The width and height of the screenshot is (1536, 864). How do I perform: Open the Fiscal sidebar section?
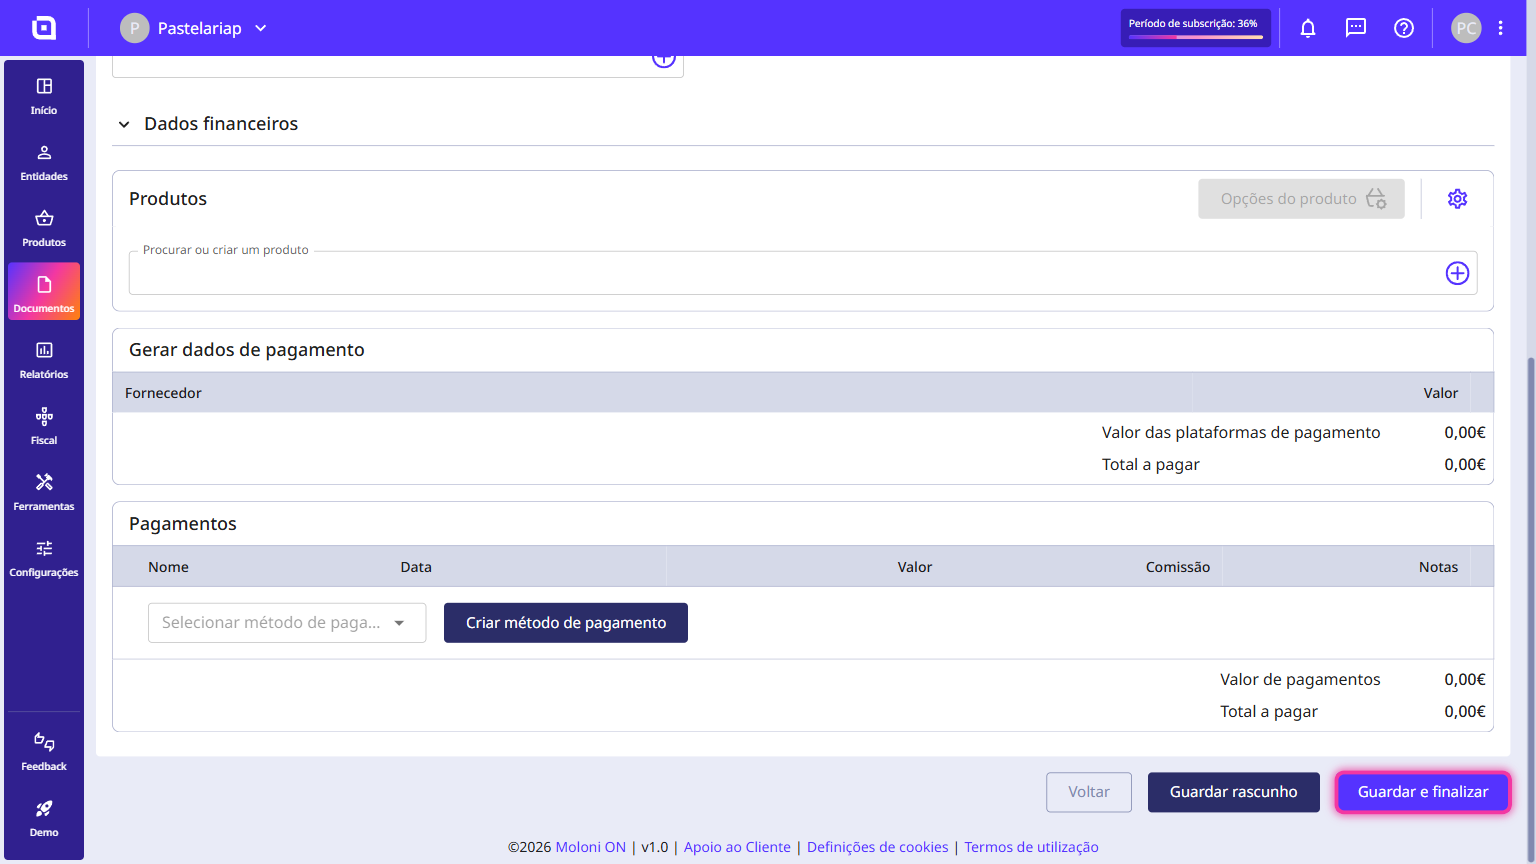coord(44,427)
